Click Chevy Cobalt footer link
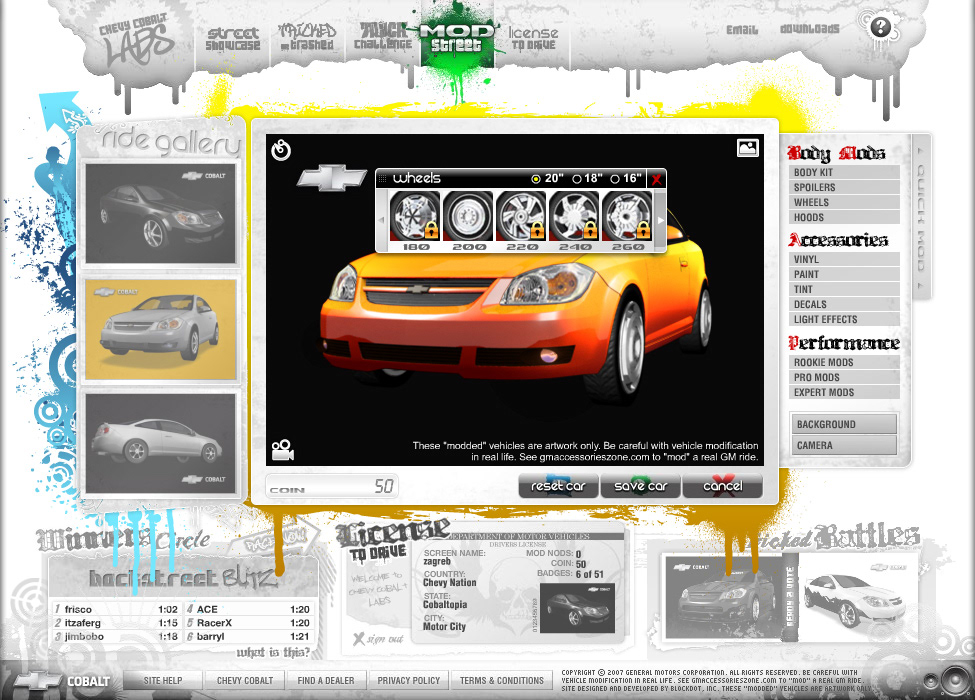Viewport: 975px width, 700px height. coord(245,681)
